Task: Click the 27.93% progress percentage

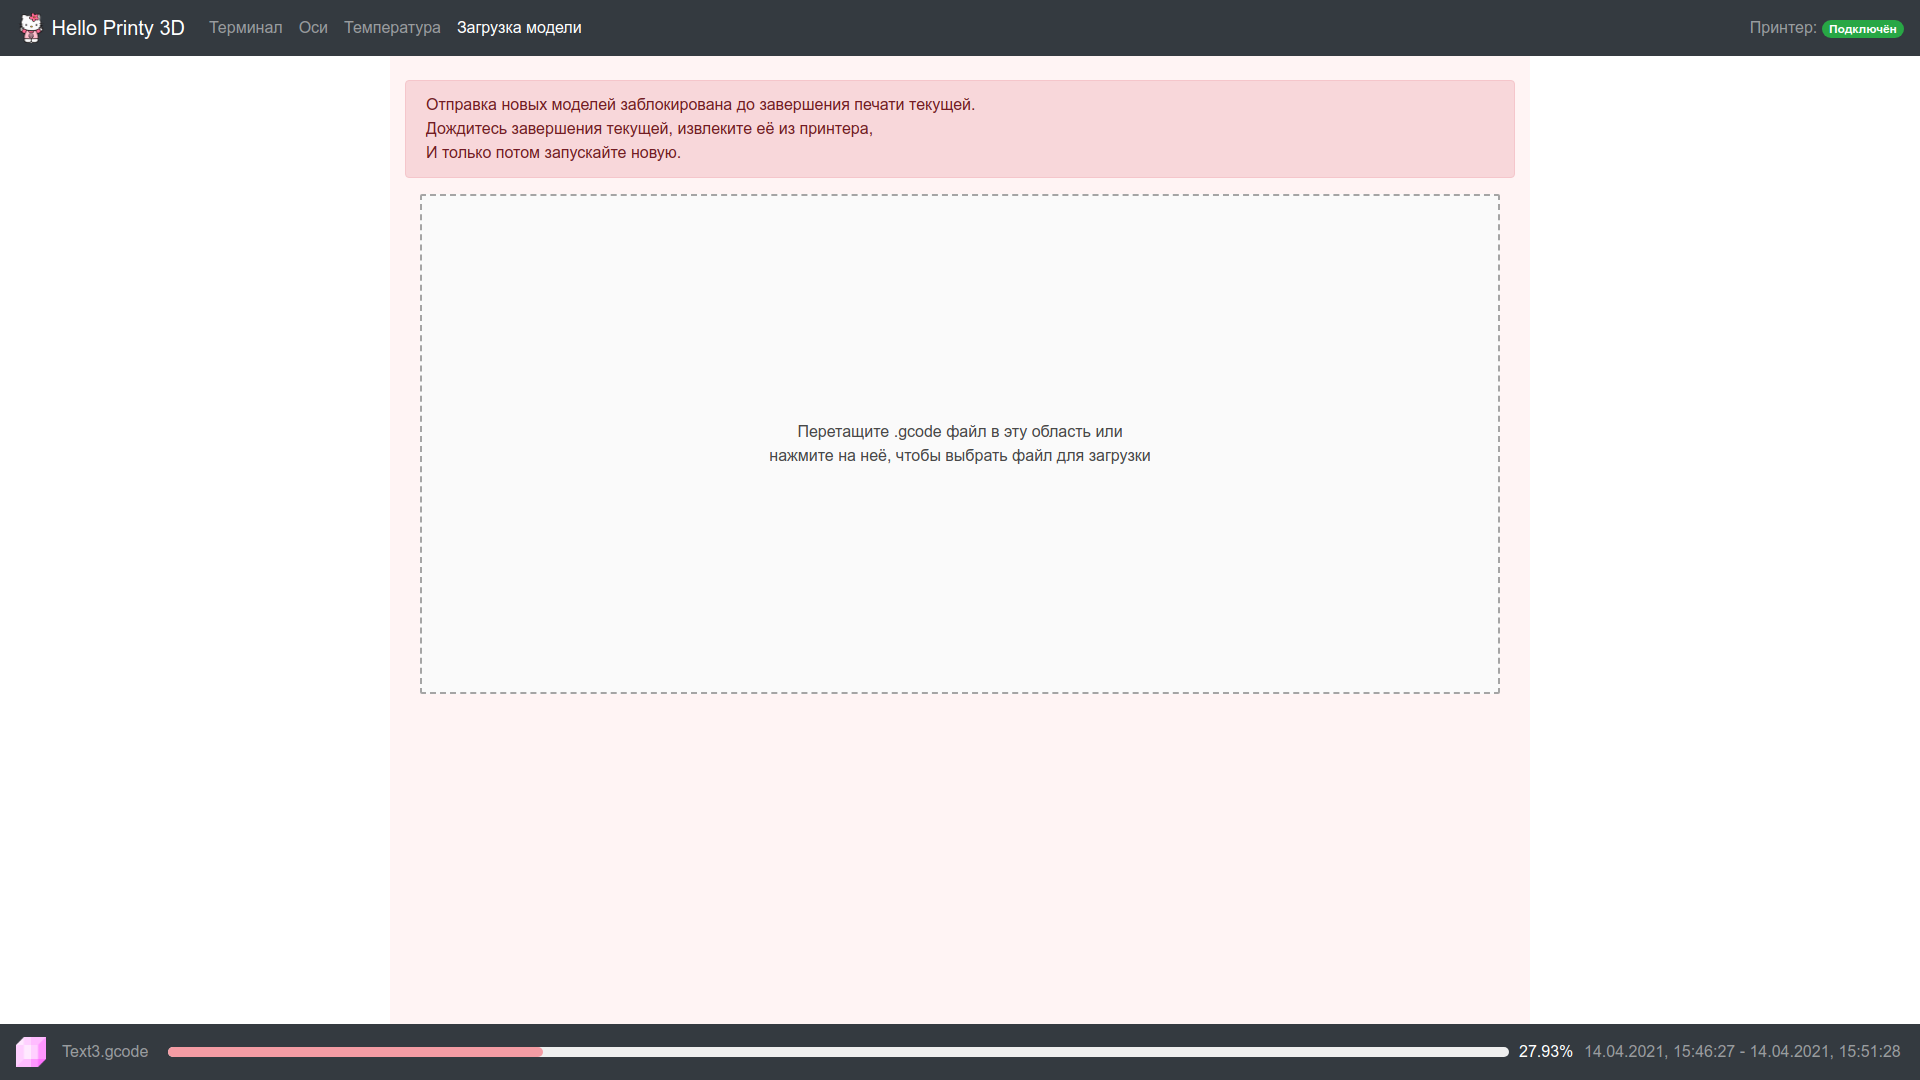Action: pyautogui.click(x=1545, y=1051)
